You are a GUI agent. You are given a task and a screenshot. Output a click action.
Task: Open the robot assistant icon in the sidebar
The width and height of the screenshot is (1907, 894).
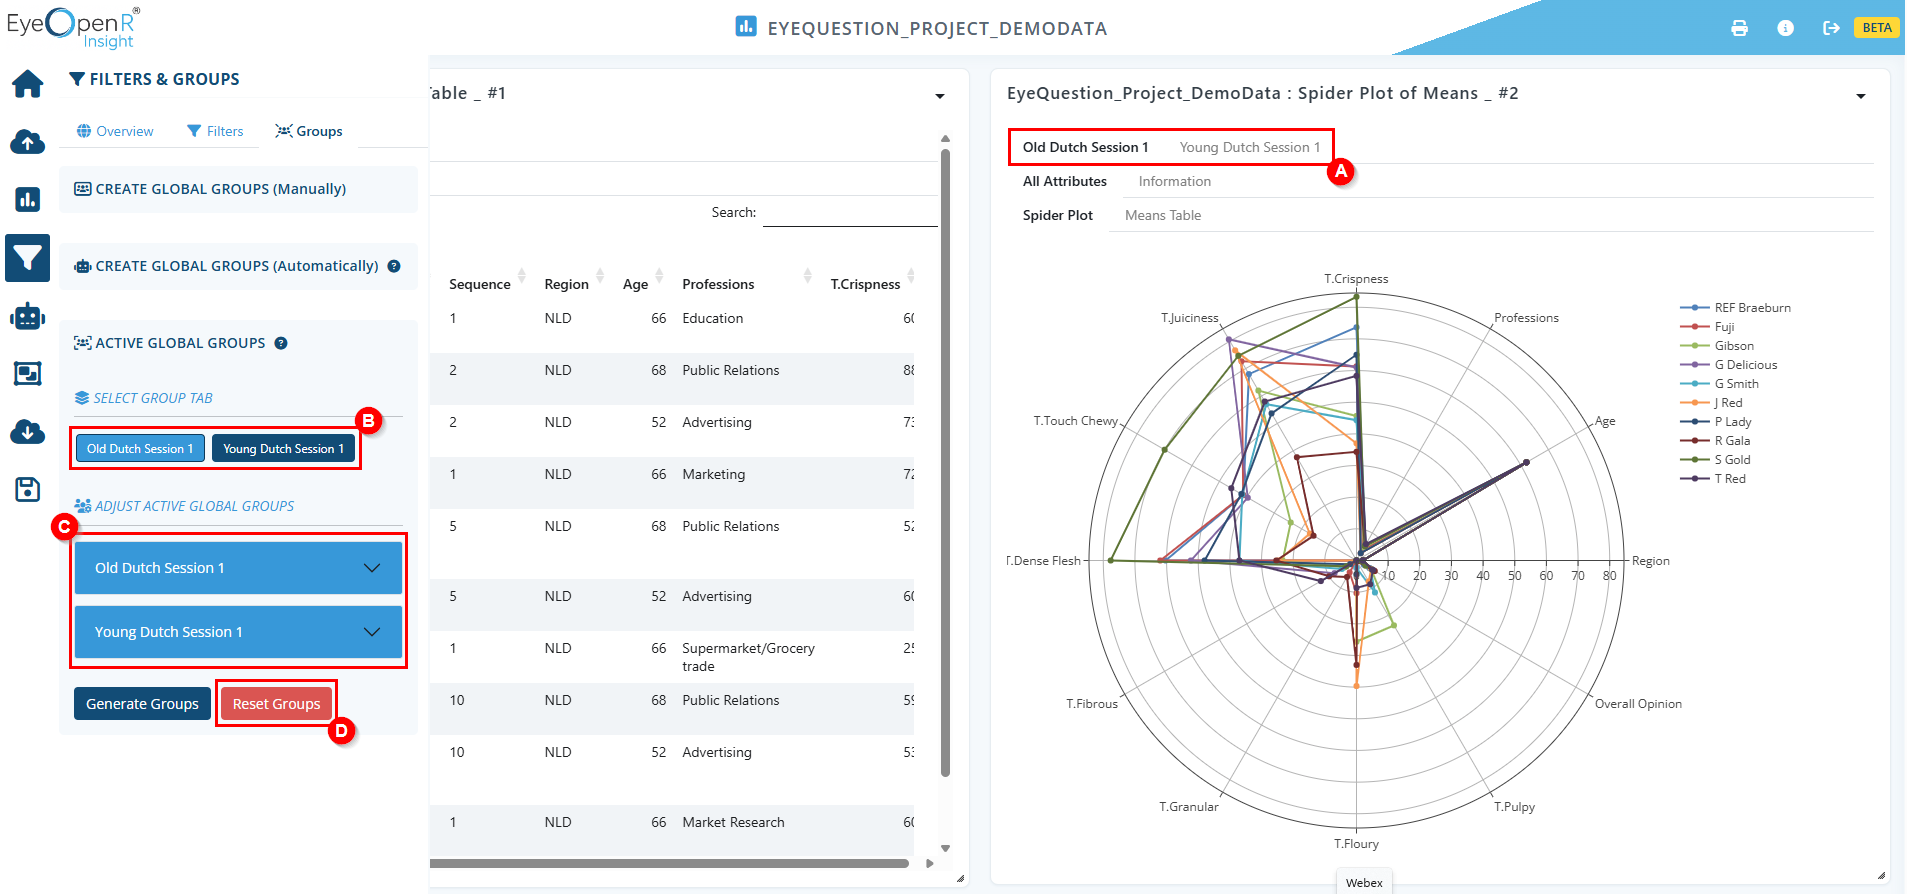click(28, 316)
